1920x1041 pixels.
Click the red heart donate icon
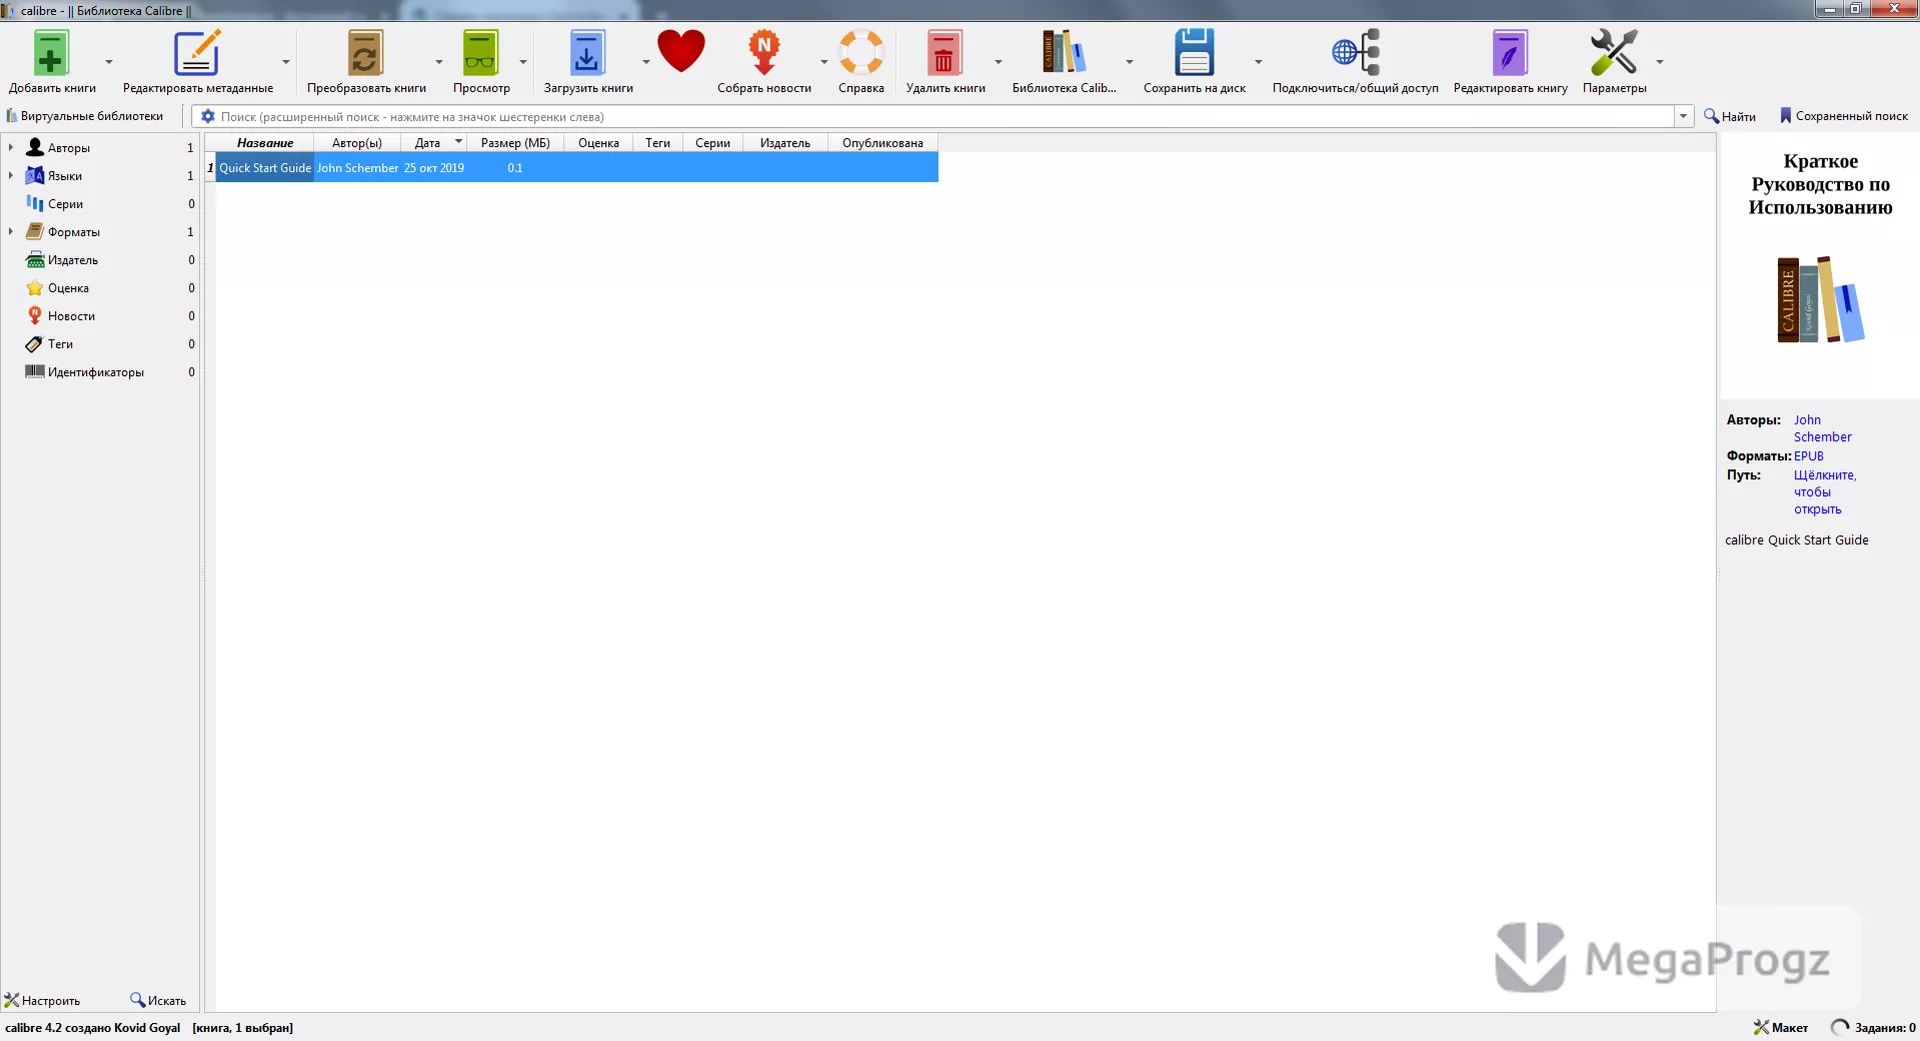click(x=681, y=52)
